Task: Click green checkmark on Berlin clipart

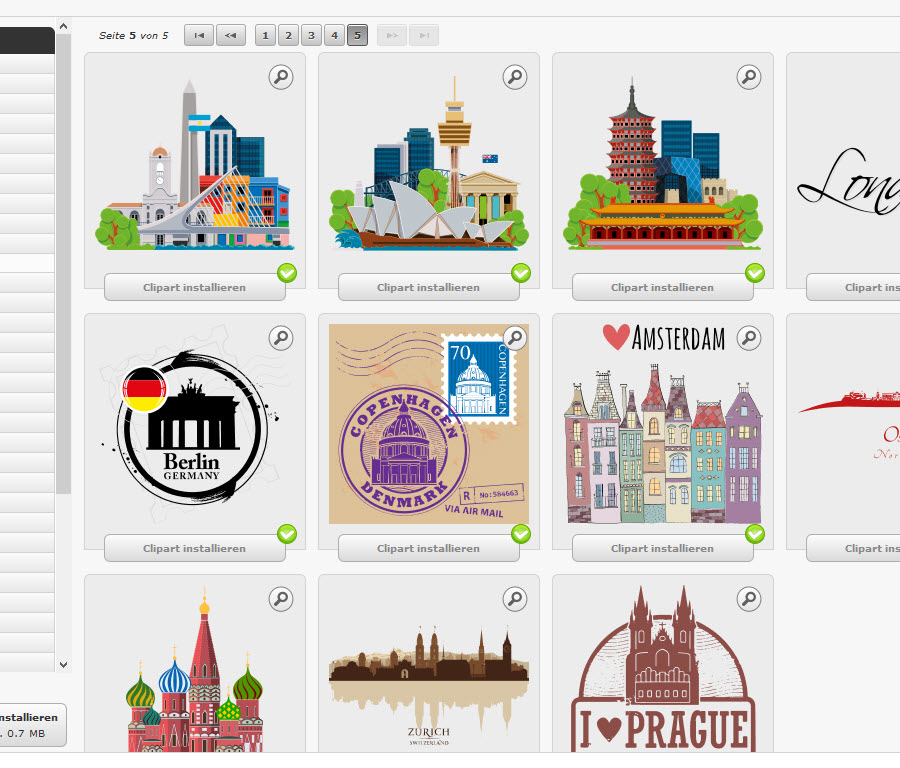Action: 287,534
